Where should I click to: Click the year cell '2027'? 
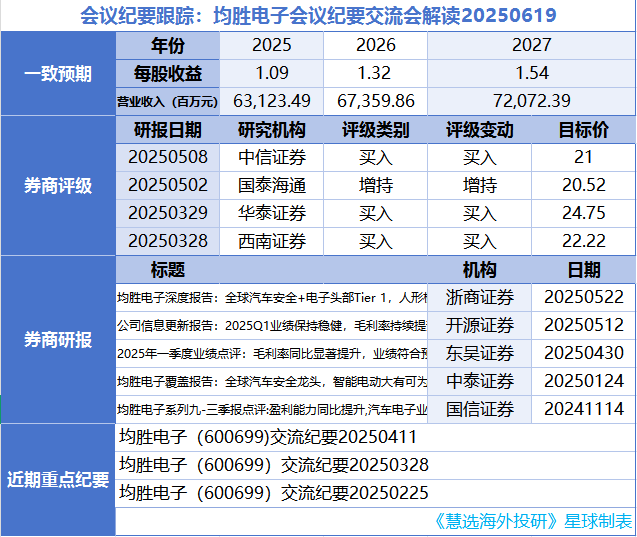[x=531, y=45]
